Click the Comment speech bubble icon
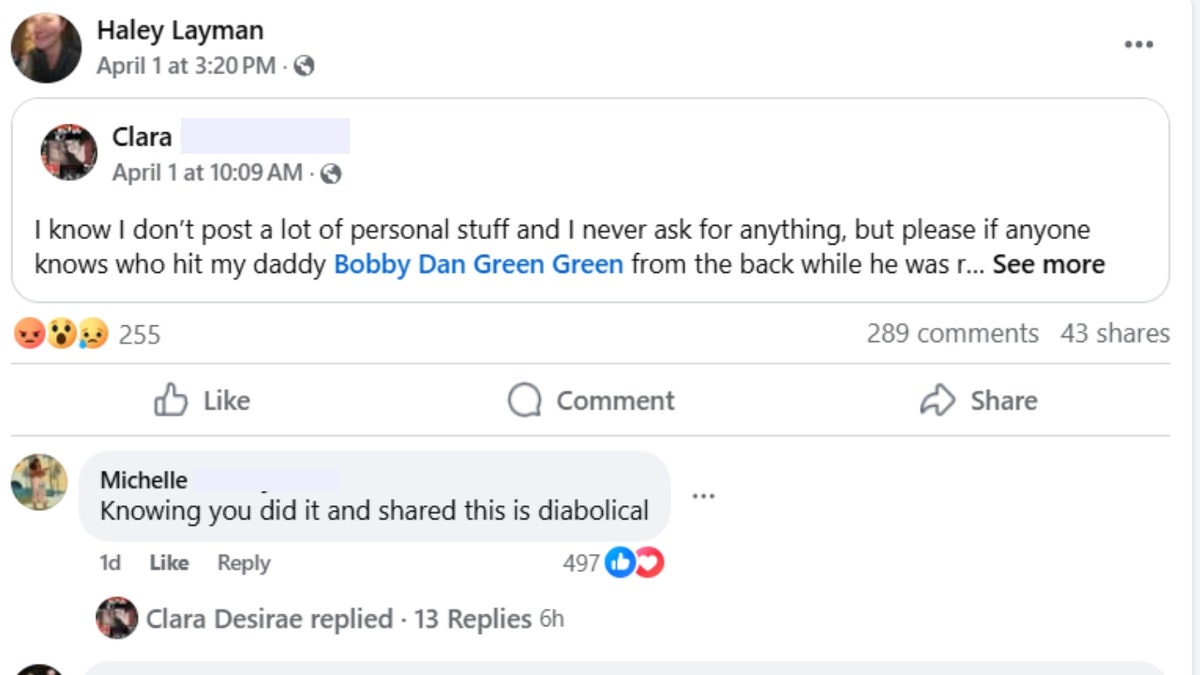This screenshot has height=675, width=1200. tap(524, 400)
